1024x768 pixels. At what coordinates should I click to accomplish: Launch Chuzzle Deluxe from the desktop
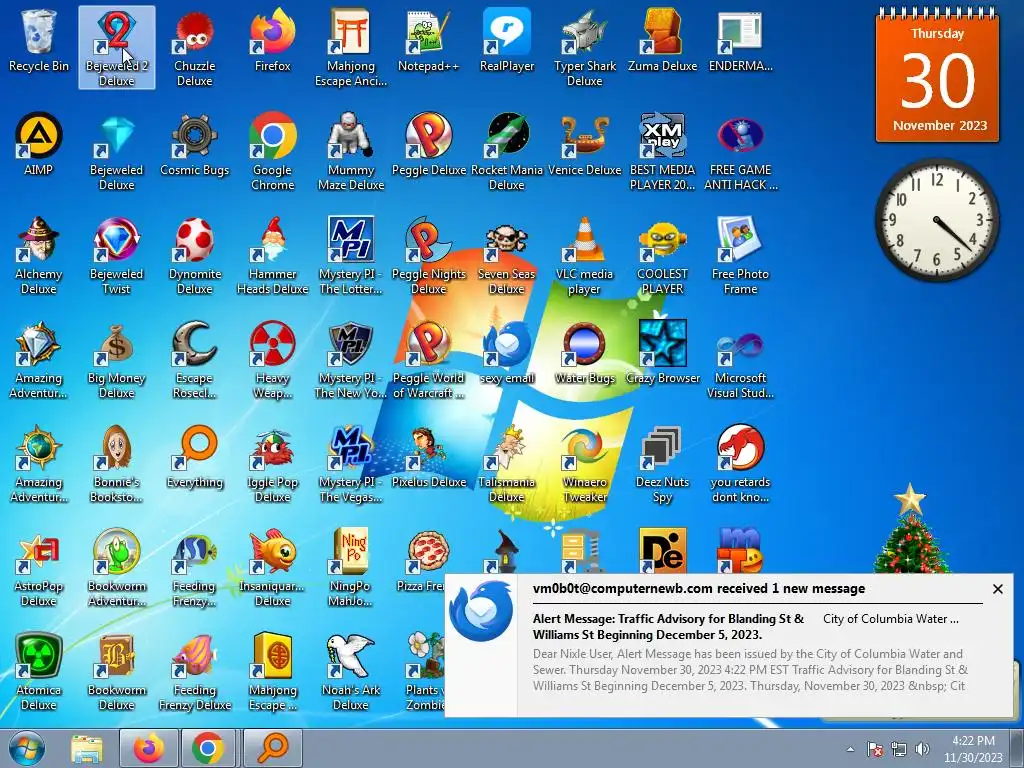pos(195,47)
